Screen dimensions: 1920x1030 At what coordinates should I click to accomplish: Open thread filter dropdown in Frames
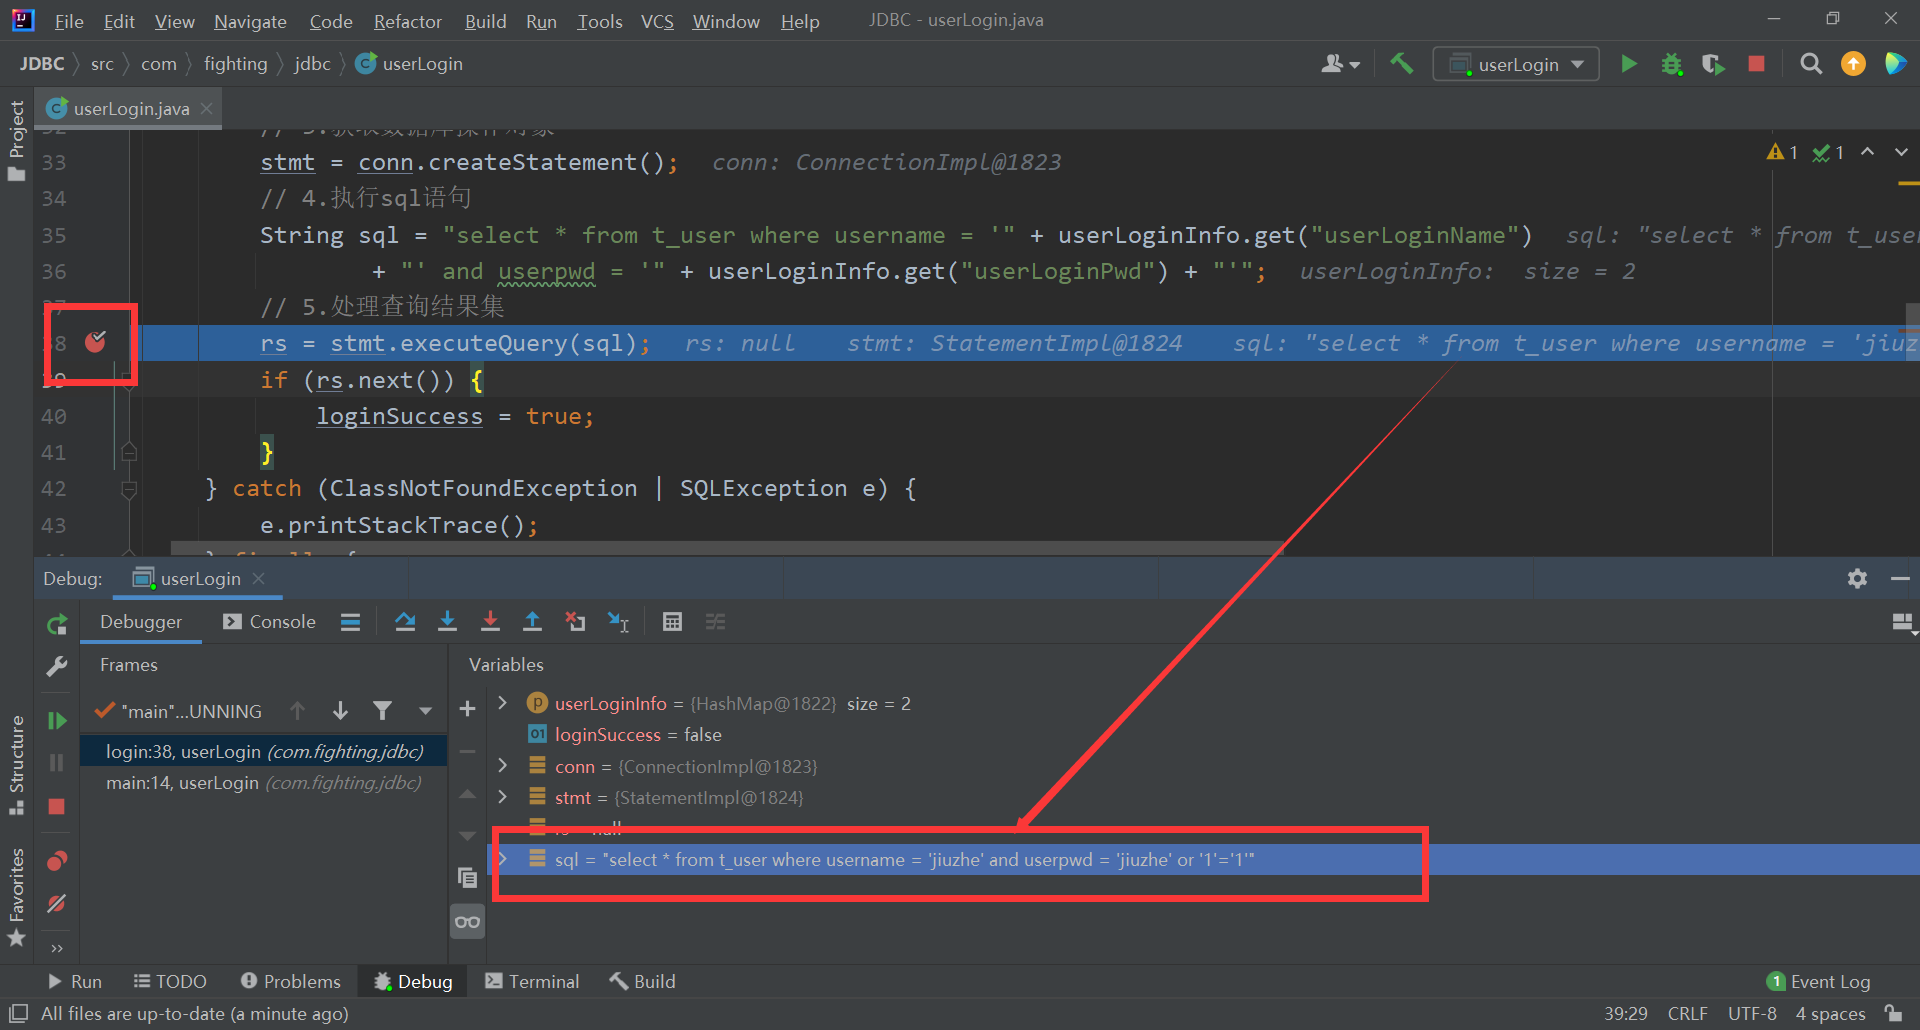point(426,711)
